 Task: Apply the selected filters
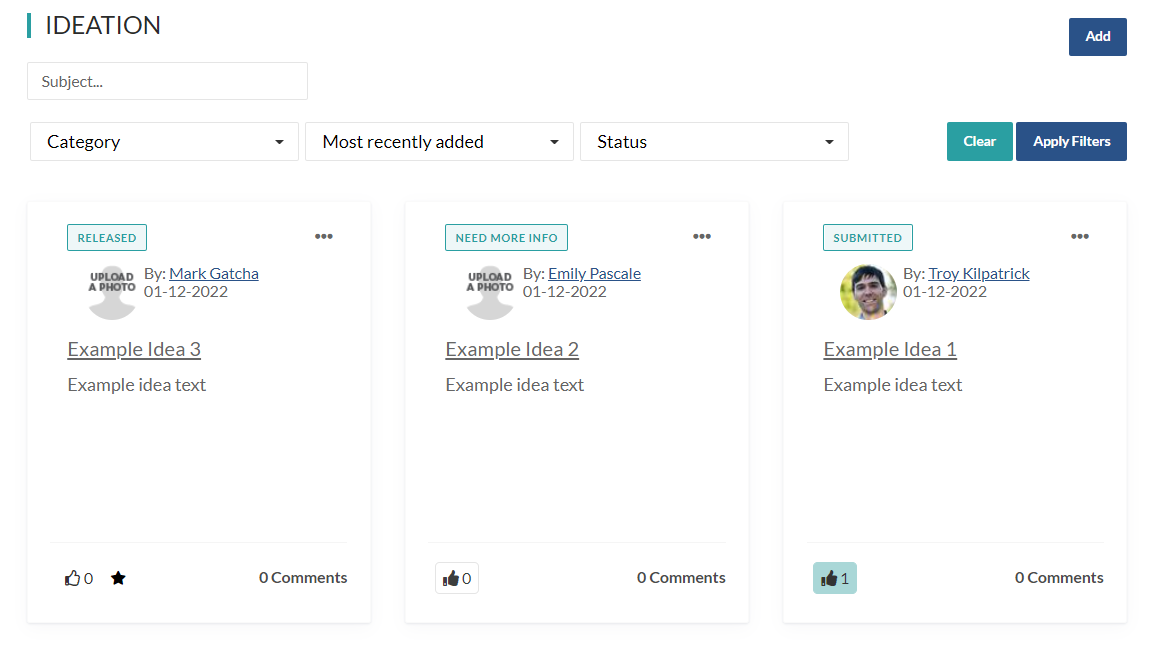coord(1071,141)
